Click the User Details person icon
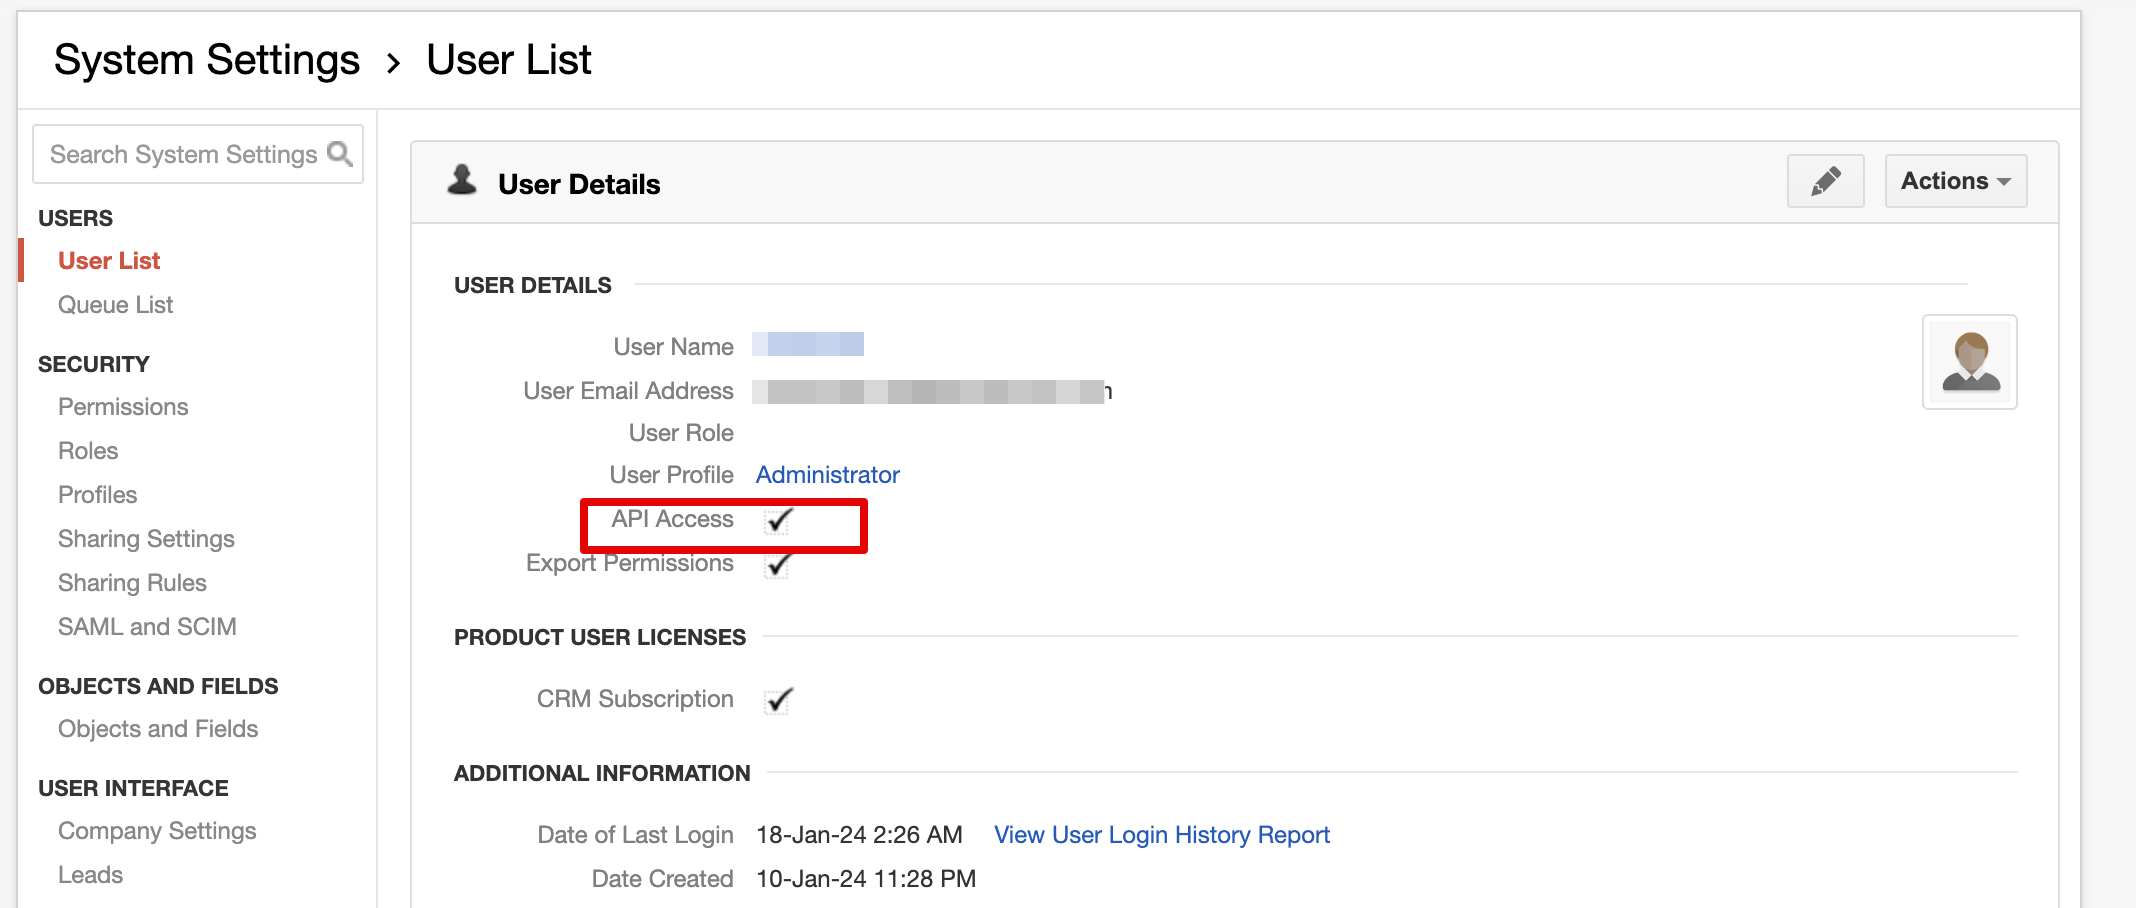The width and height of the screenshot is (2136, 908). [462, 180]
